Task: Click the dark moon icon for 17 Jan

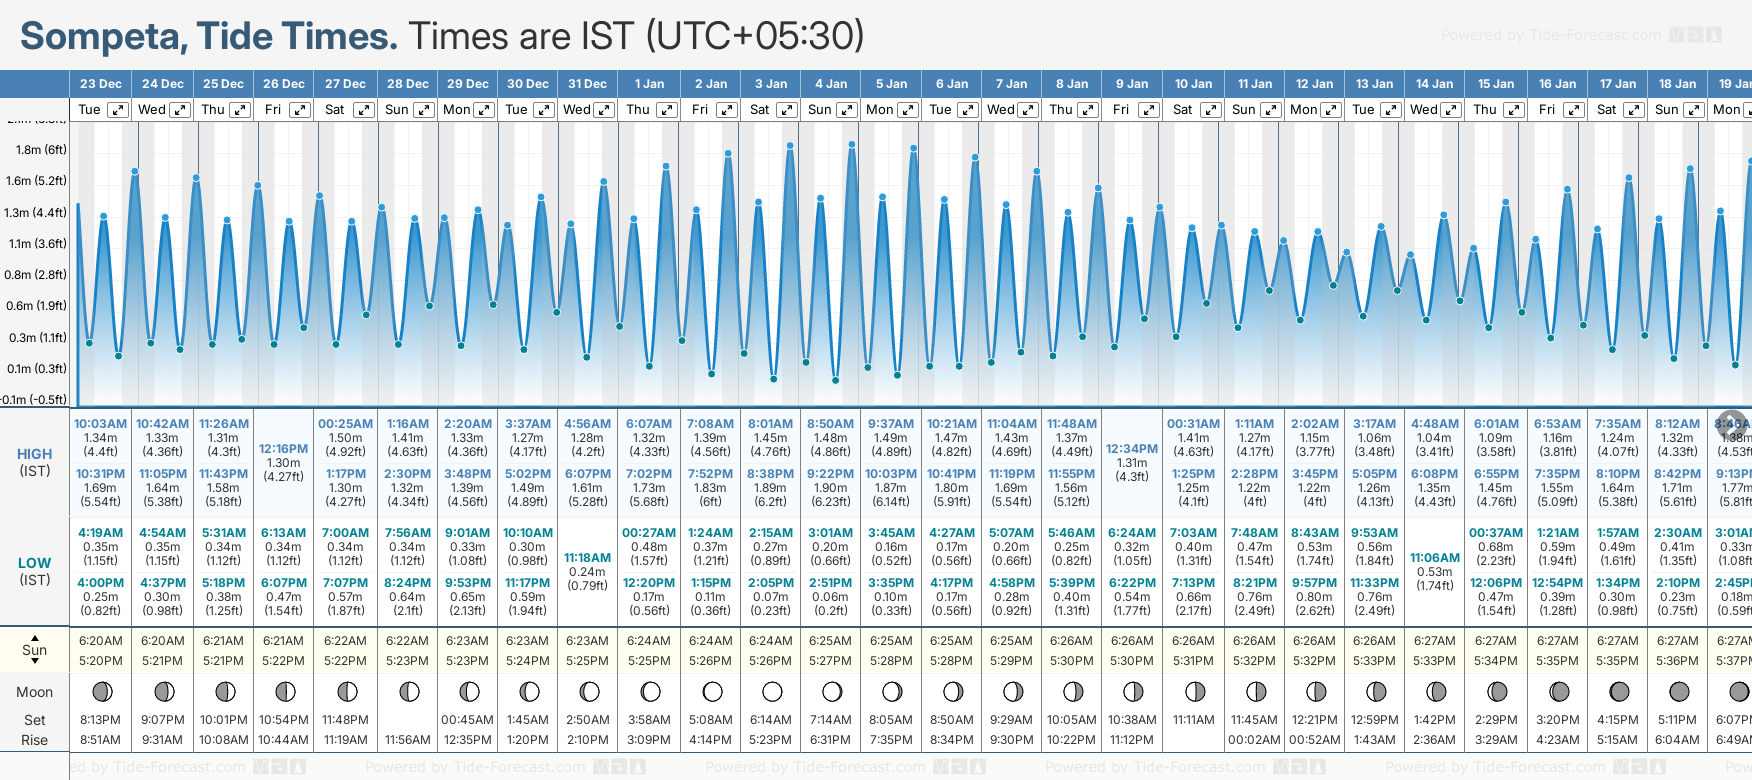Action: click(1618, 691)
